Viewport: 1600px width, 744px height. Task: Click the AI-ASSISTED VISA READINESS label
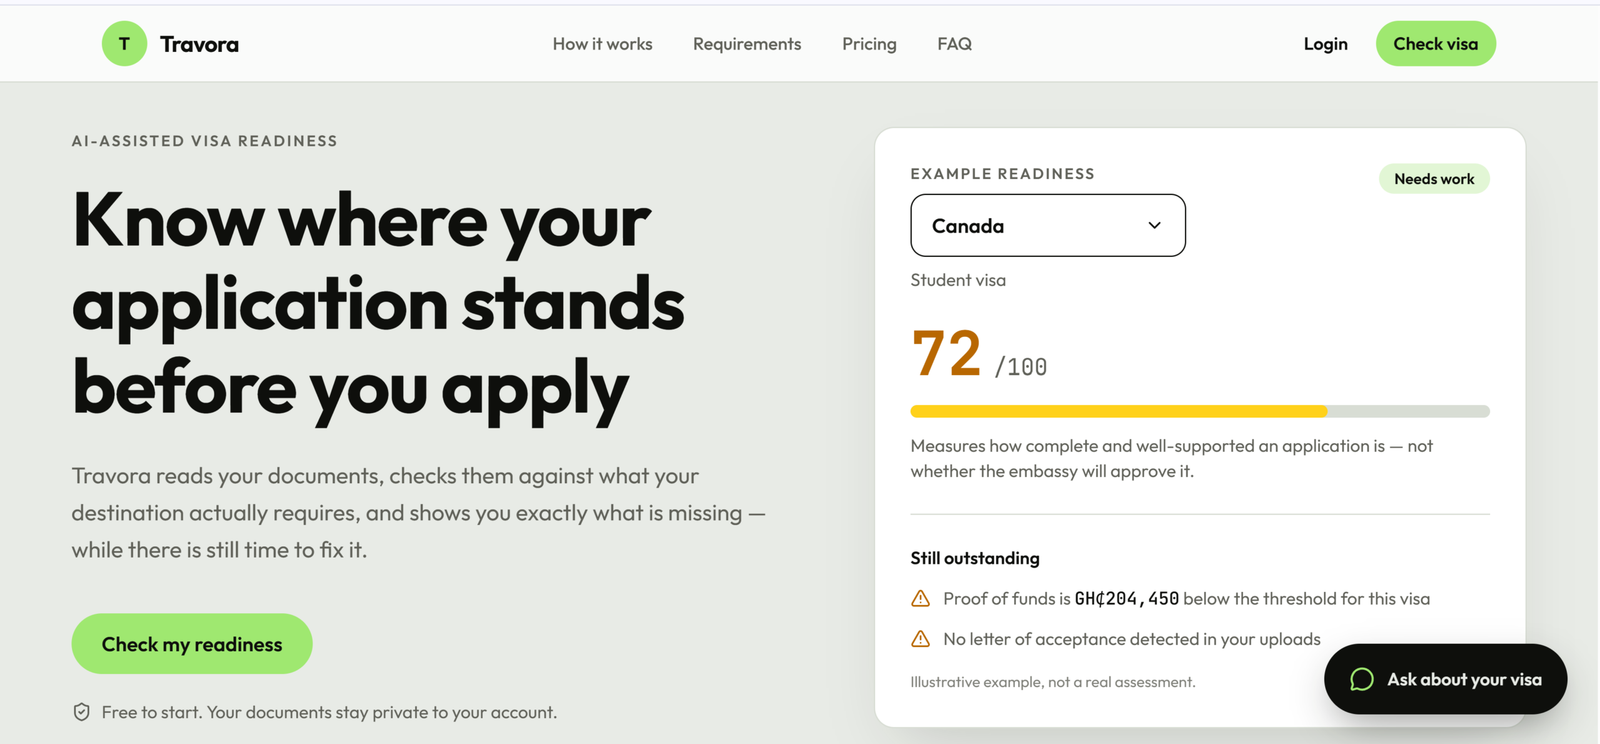205,141
